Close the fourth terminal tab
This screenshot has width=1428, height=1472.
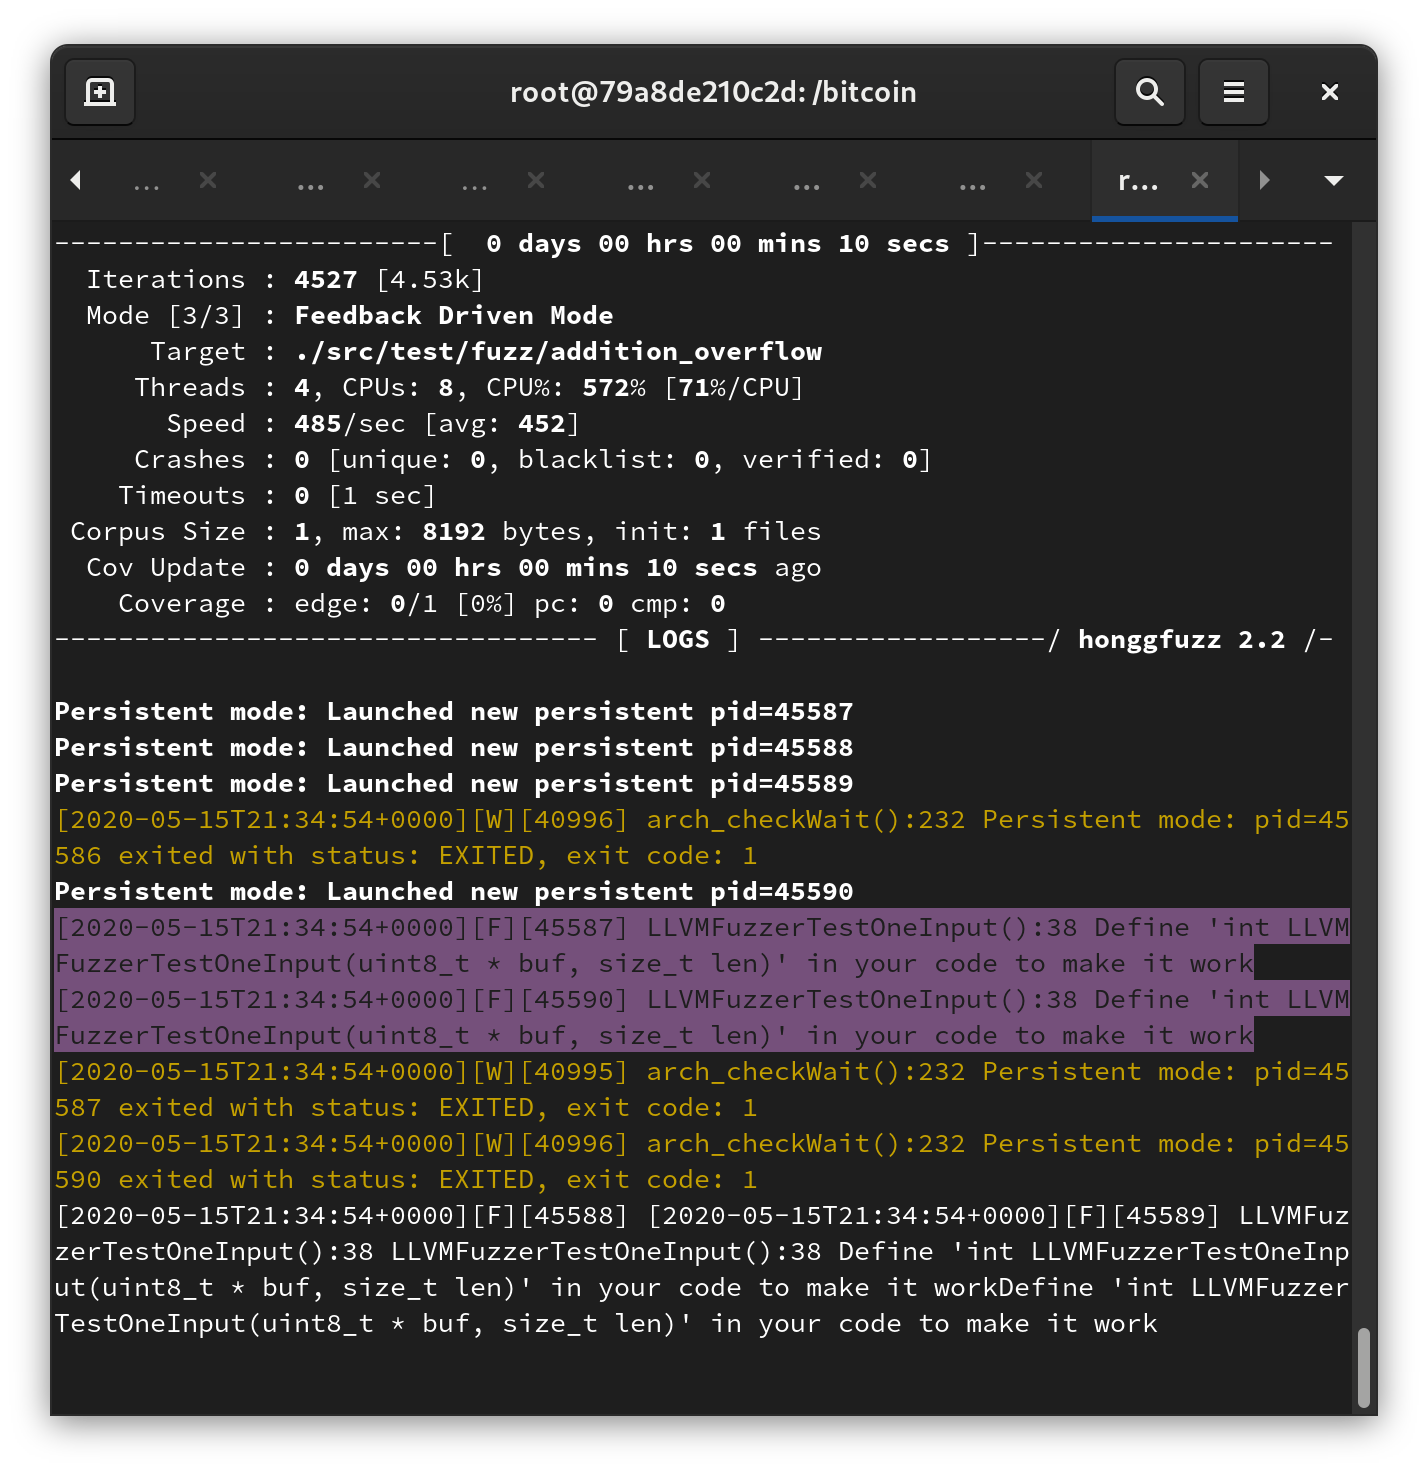pos(702,181)
